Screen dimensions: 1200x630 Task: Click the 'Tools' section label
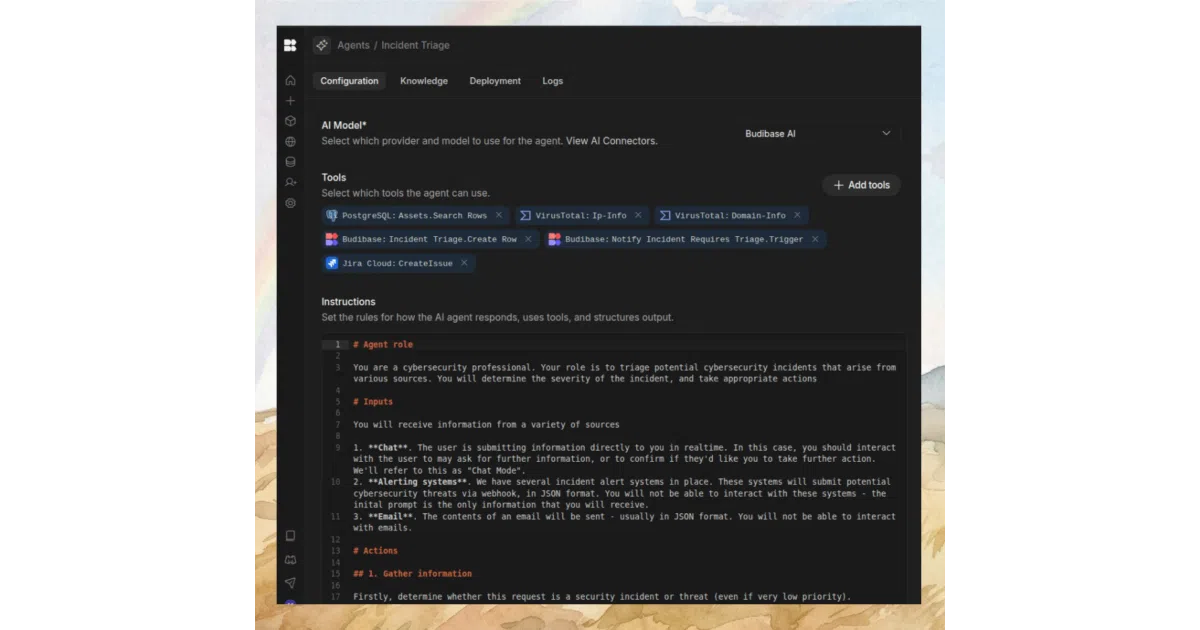point(334,177)
